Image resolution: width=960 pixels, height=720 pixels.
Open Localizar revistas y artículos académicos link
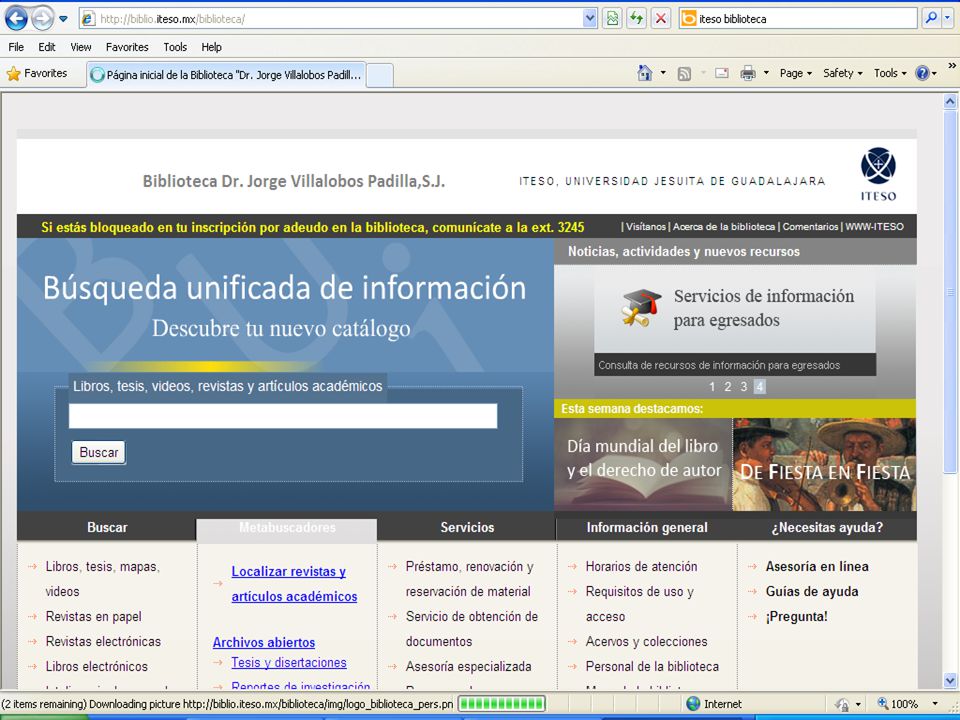click(x=294, y=584)
